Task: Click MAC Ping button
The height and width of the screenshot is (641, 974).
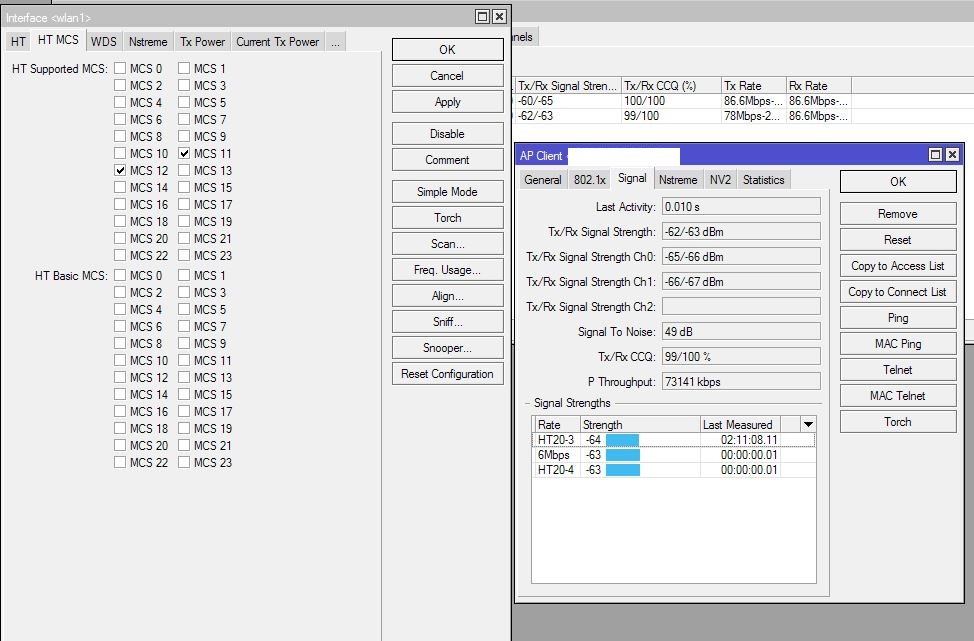Action: [898, 344]
